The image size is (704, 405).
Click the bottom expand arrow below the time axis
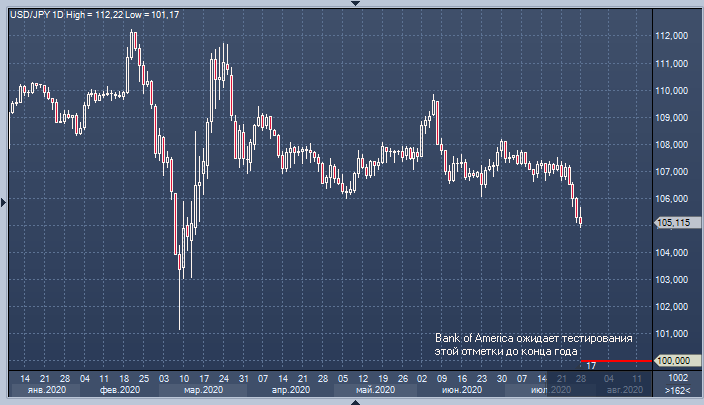[x=352, y=401]
